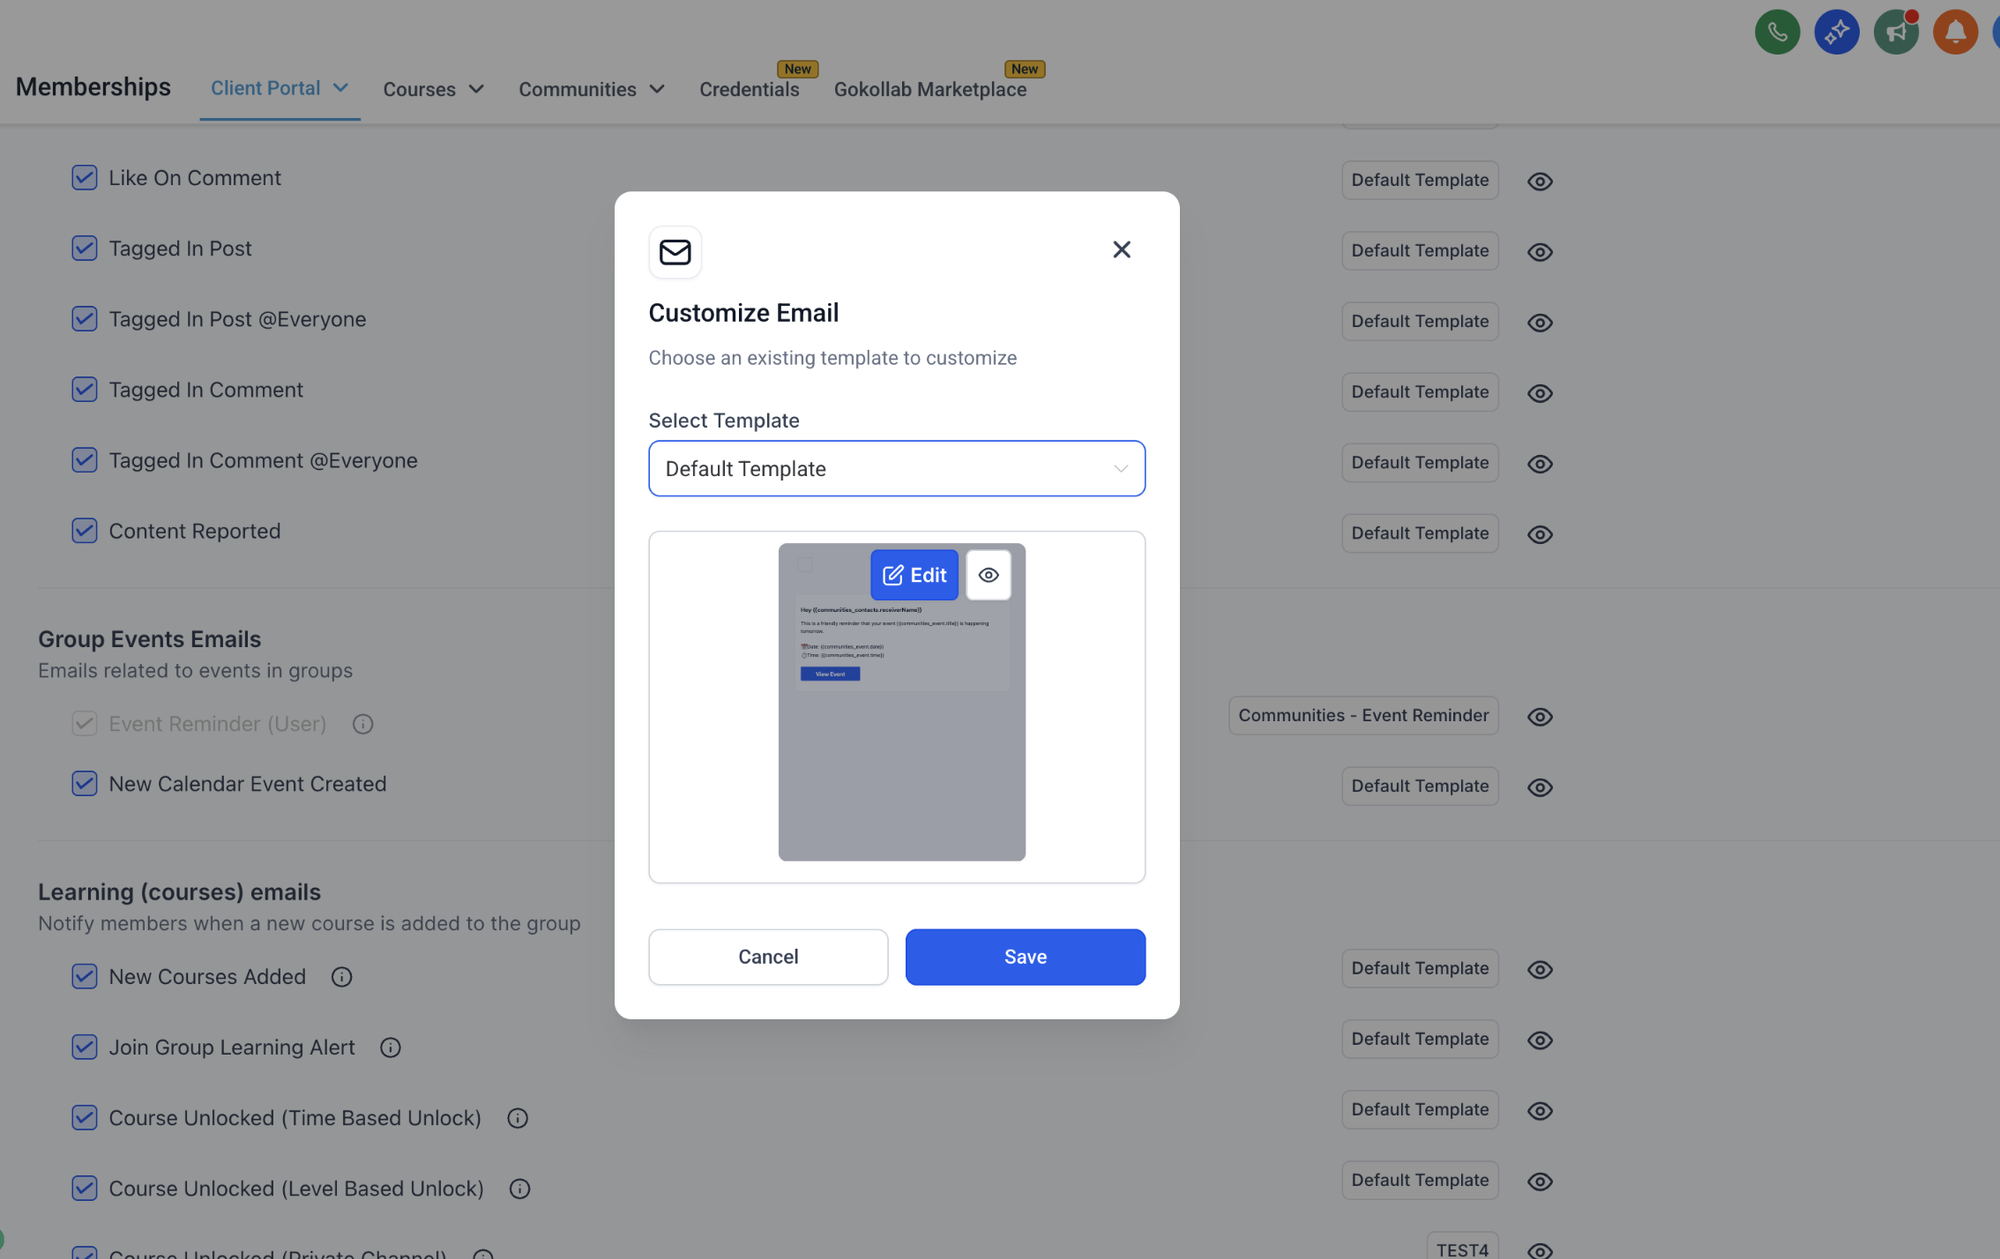Open the orange bell notifications icon
The image size is (2000, 1259).
(x=1955, y=32)
